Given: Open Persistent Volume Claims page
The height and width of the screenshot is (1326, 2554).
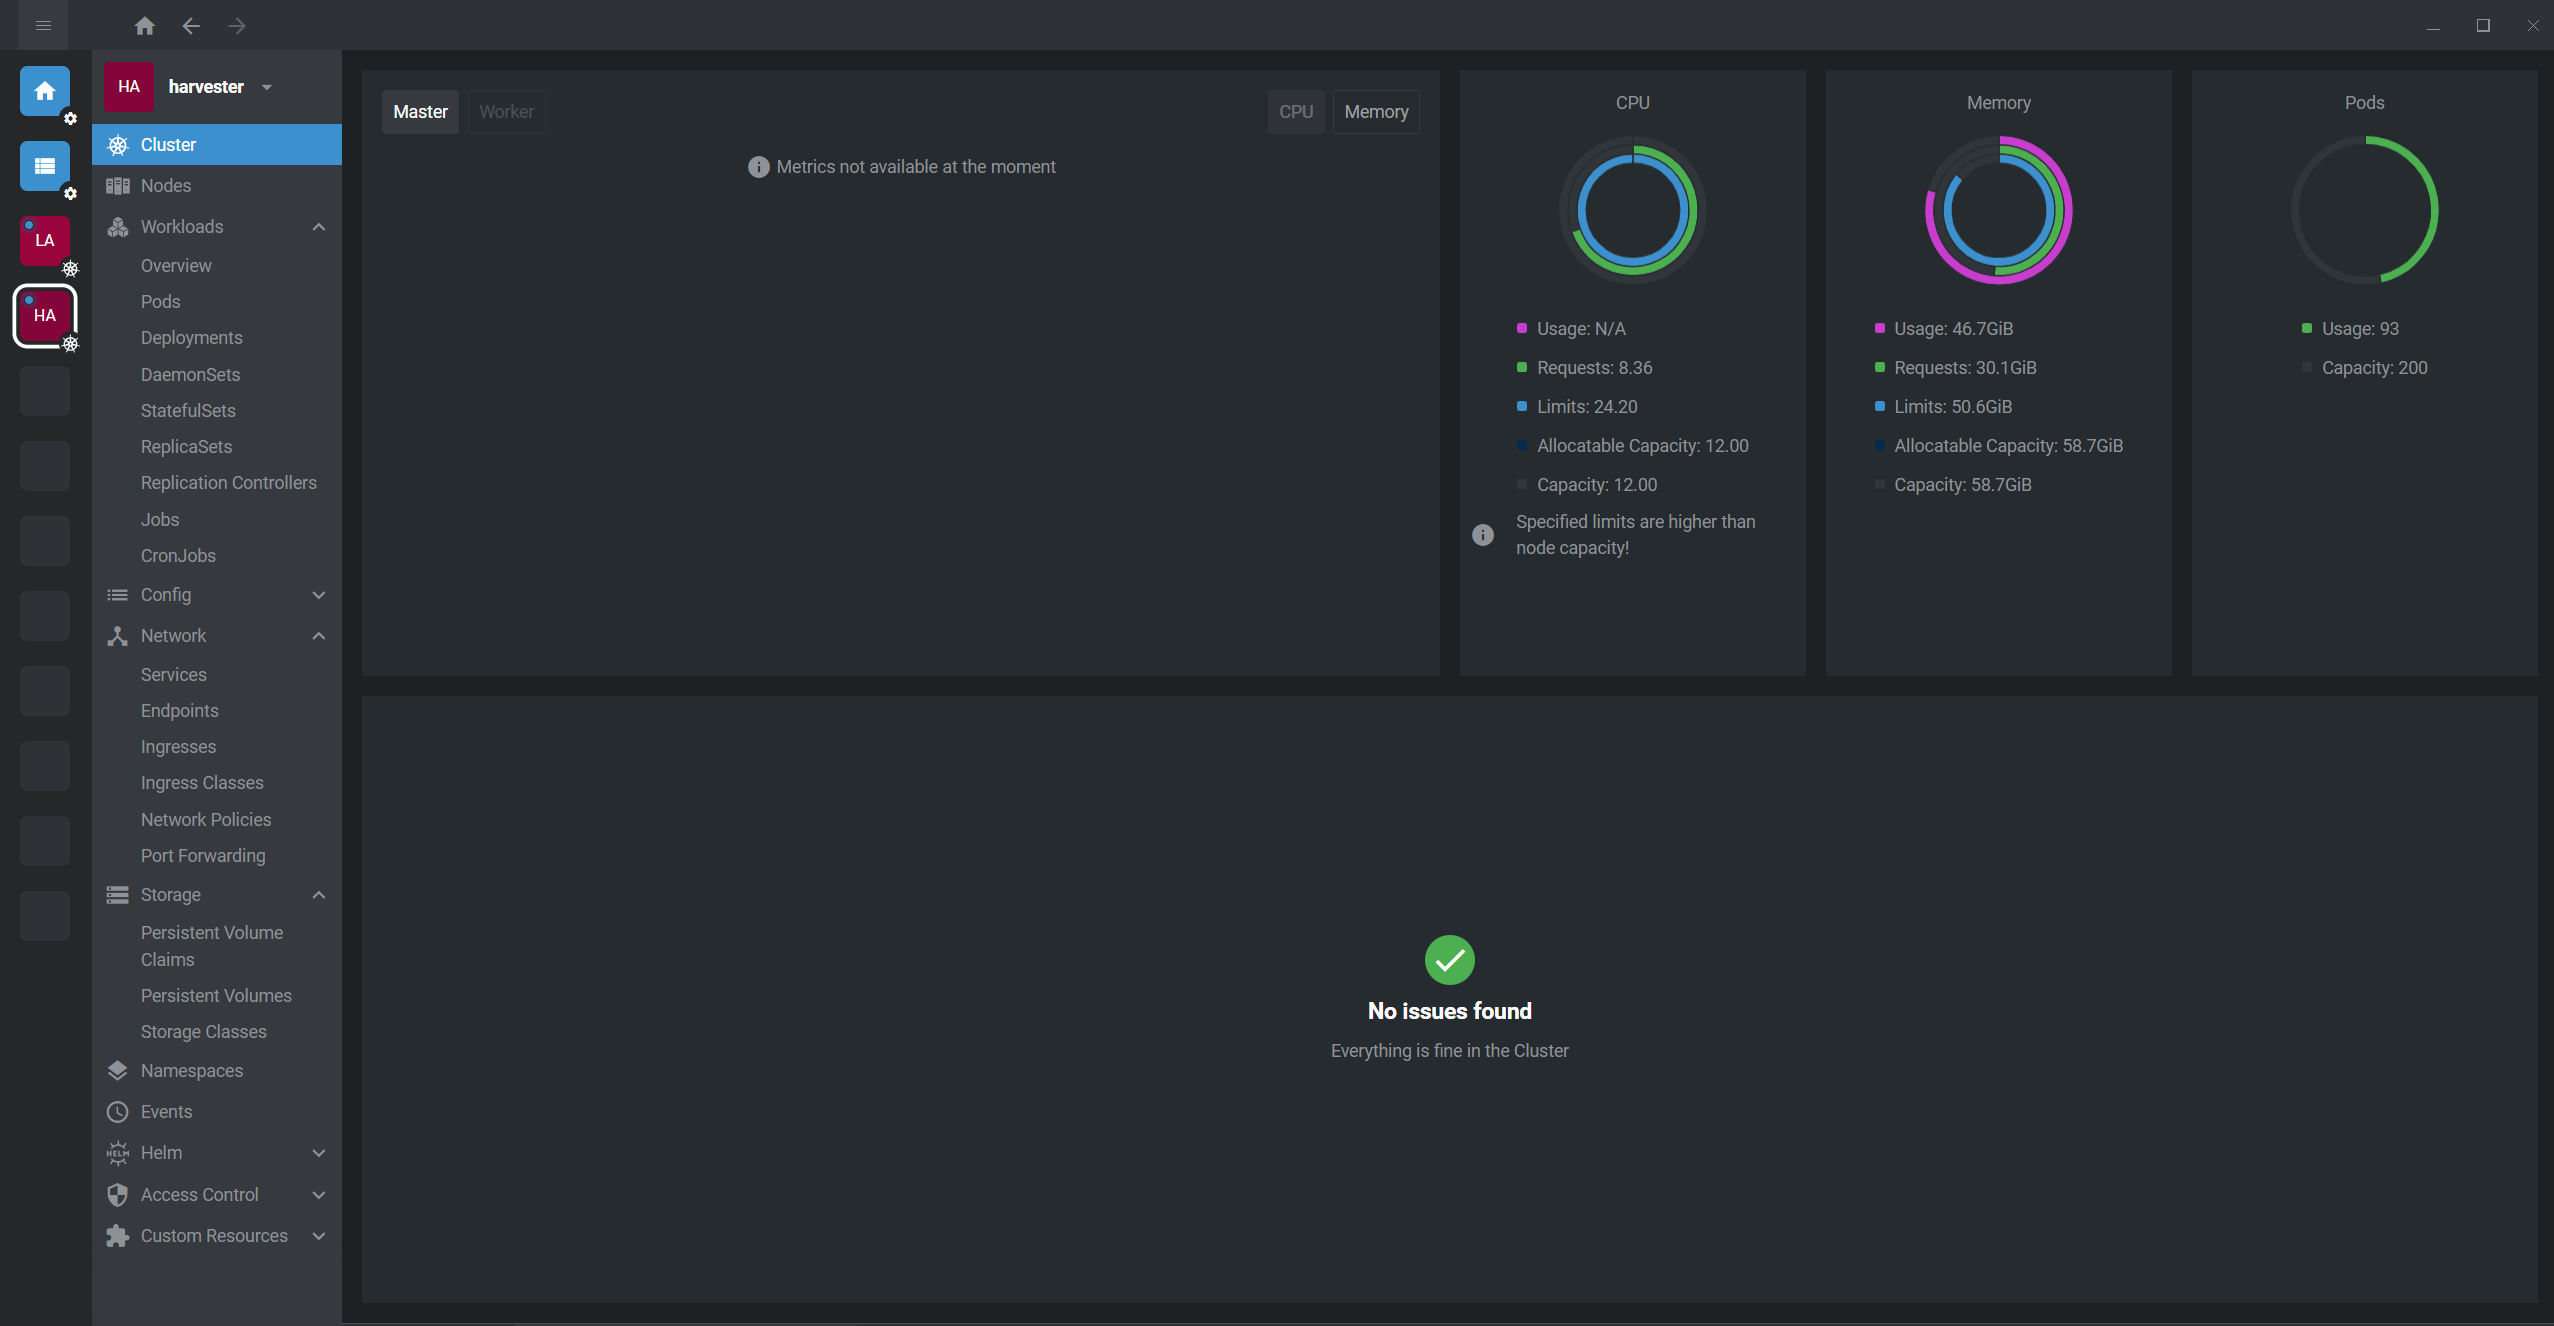Looking at the screenshot, I should (211, 945).
